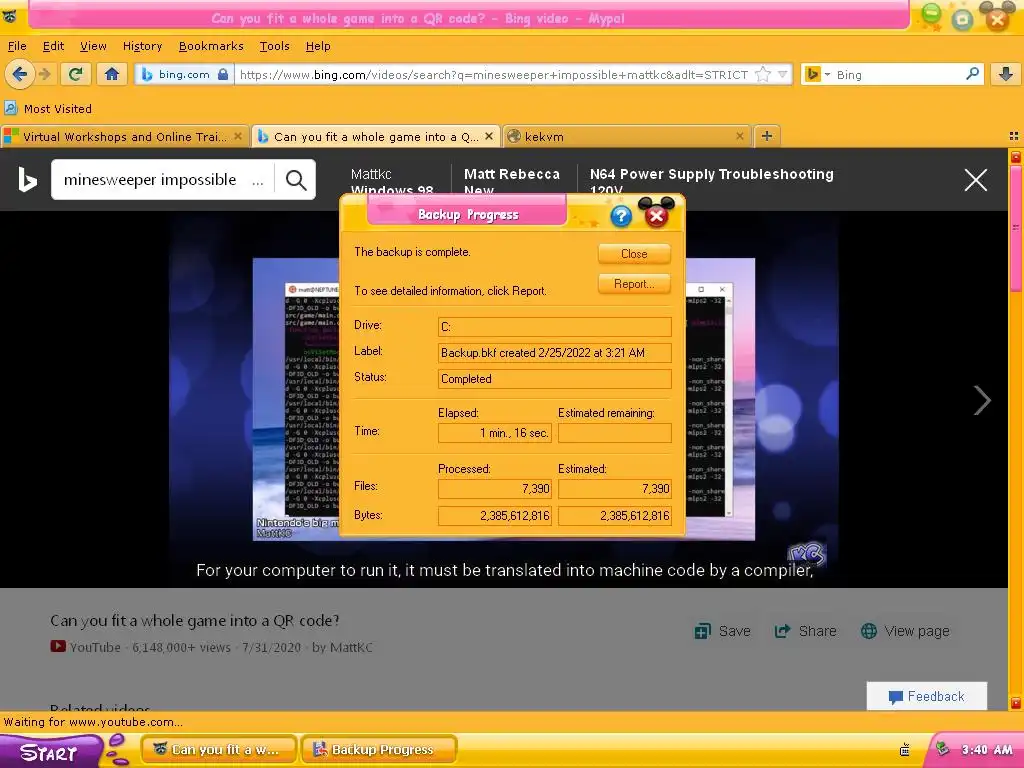Click the magnifier in the Bing search box
Viewport: 1024px width, 768px height.
[x=972, y=74]
